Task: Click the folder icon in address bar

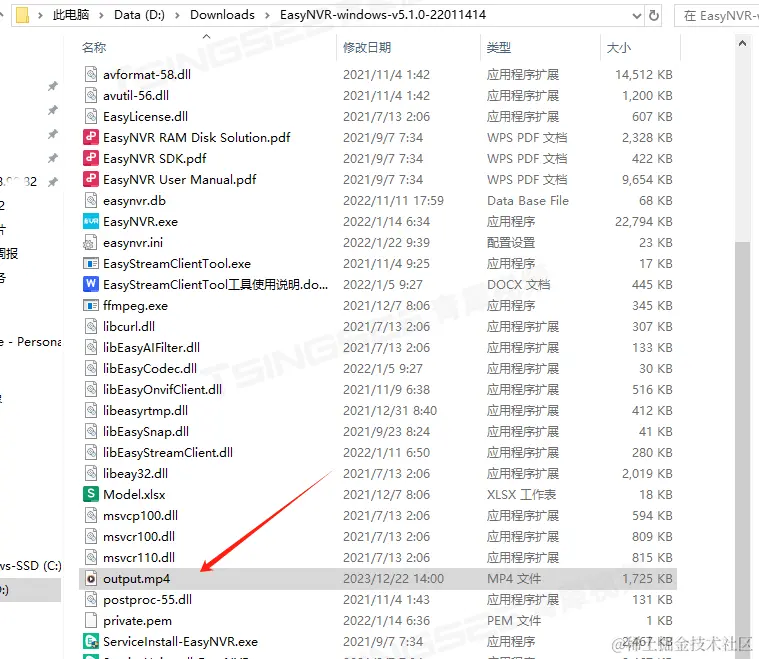Action: coord(22,15)
